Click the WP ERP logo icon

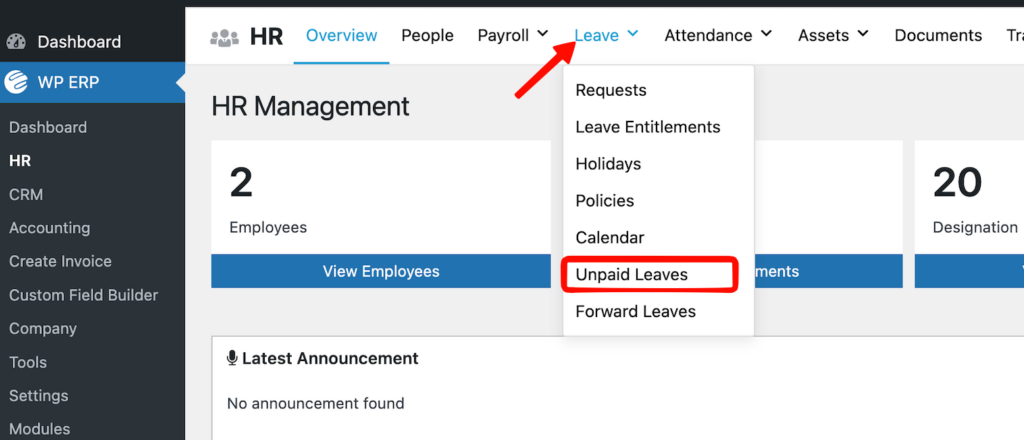[x=16, y=82]
